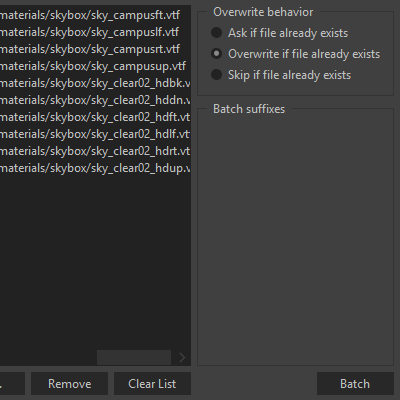Image resolution: width=400 pixels, height=400 pixels.
Task: Select sky_clear02_hdft entry in the list
Action: (x=95, y=117)
